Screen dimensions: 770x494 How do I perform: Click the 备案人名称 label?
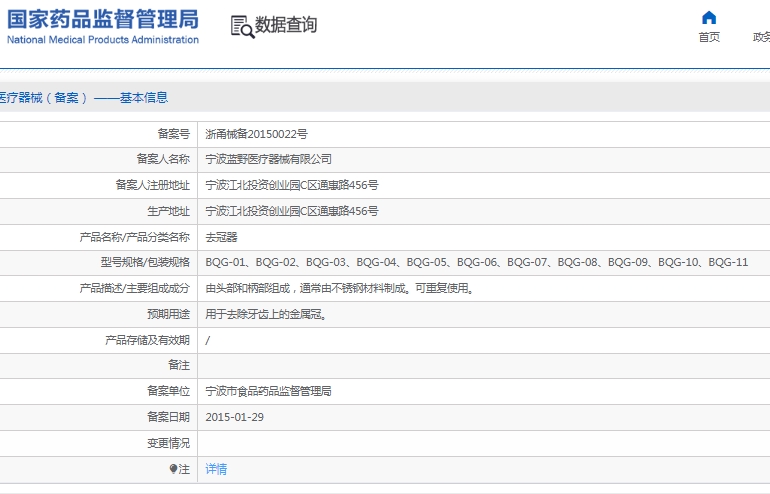(x=163, y=159)
